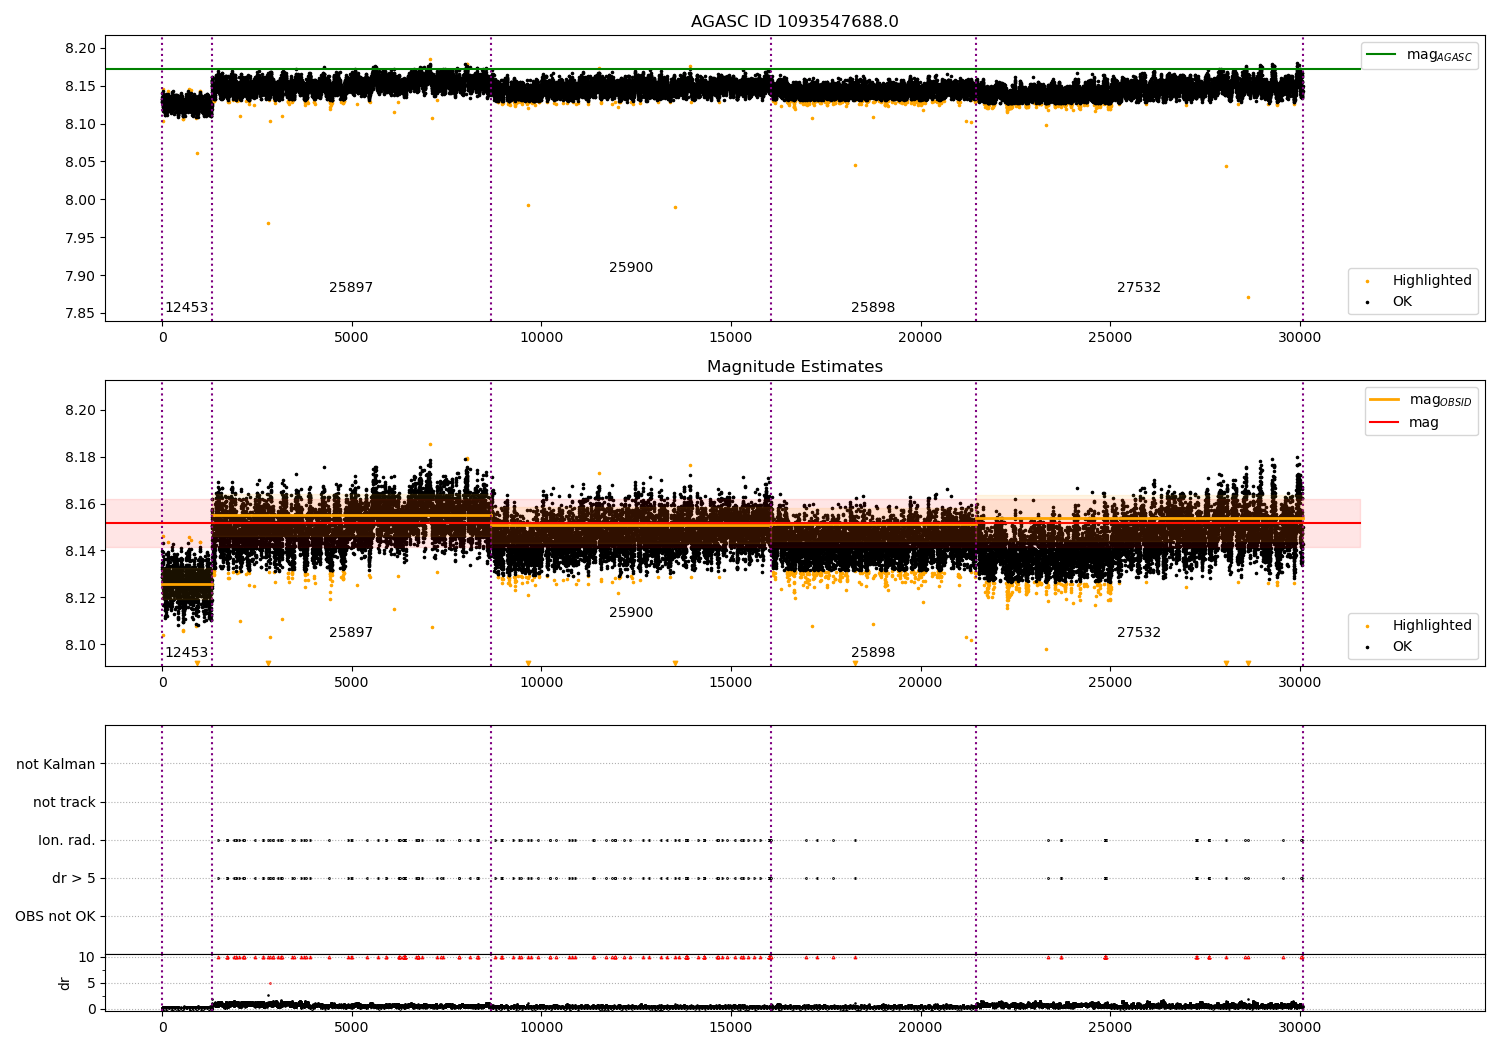Click y-axis tick 8.00 in the AGASC ID plot

[80, 200]
